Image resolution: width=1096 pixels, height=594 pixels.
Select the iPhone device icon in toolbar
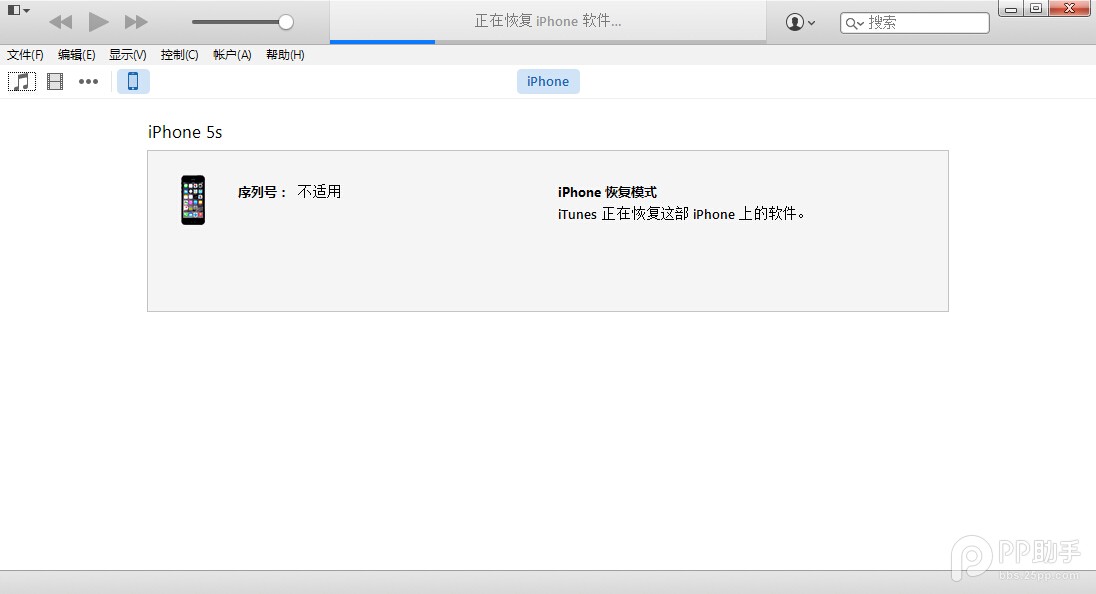click(133, 82)
